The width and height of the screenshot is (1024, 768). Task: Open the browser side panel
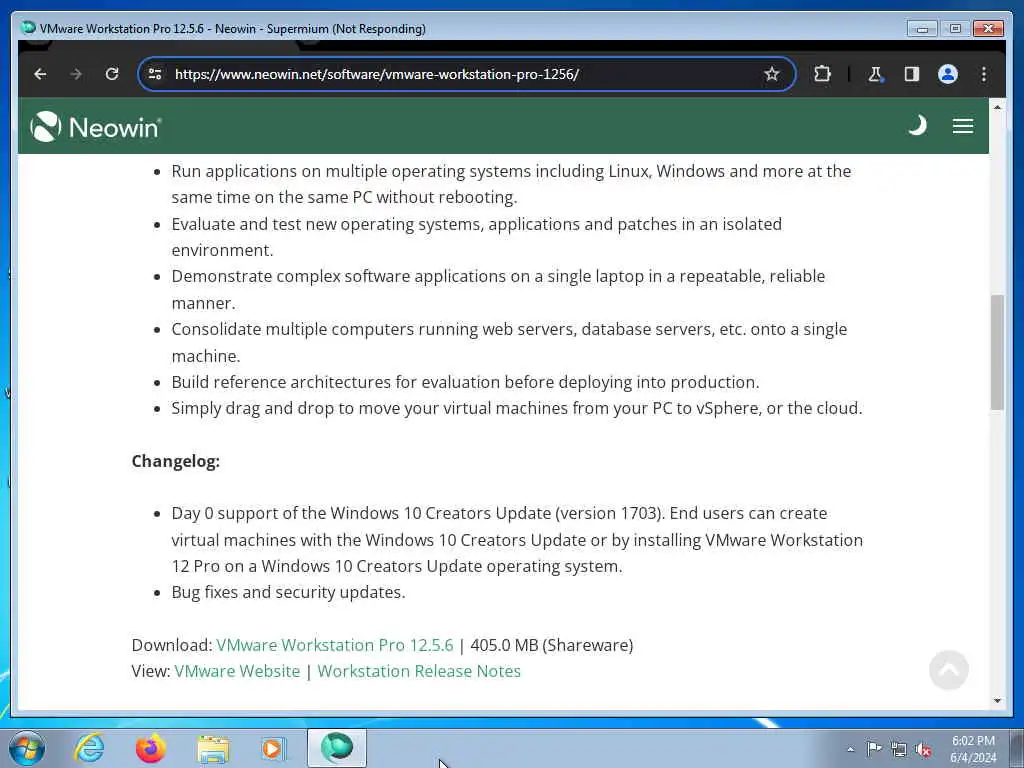pos(912,74)
